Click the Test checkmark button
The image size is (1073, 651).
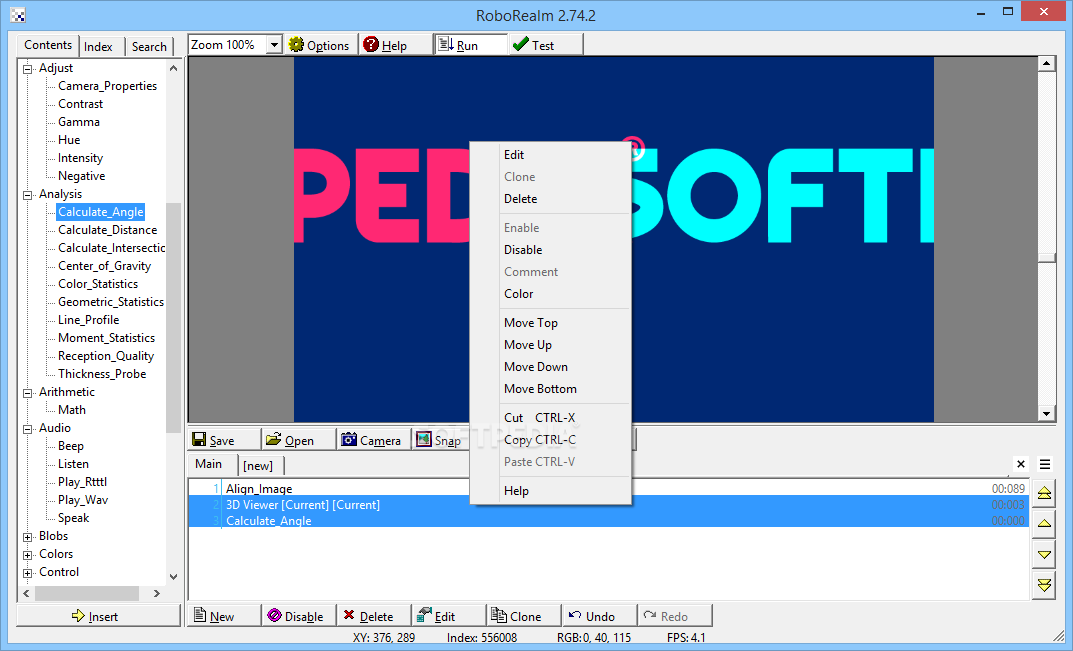pyautogui.click(x=545, y=45)
